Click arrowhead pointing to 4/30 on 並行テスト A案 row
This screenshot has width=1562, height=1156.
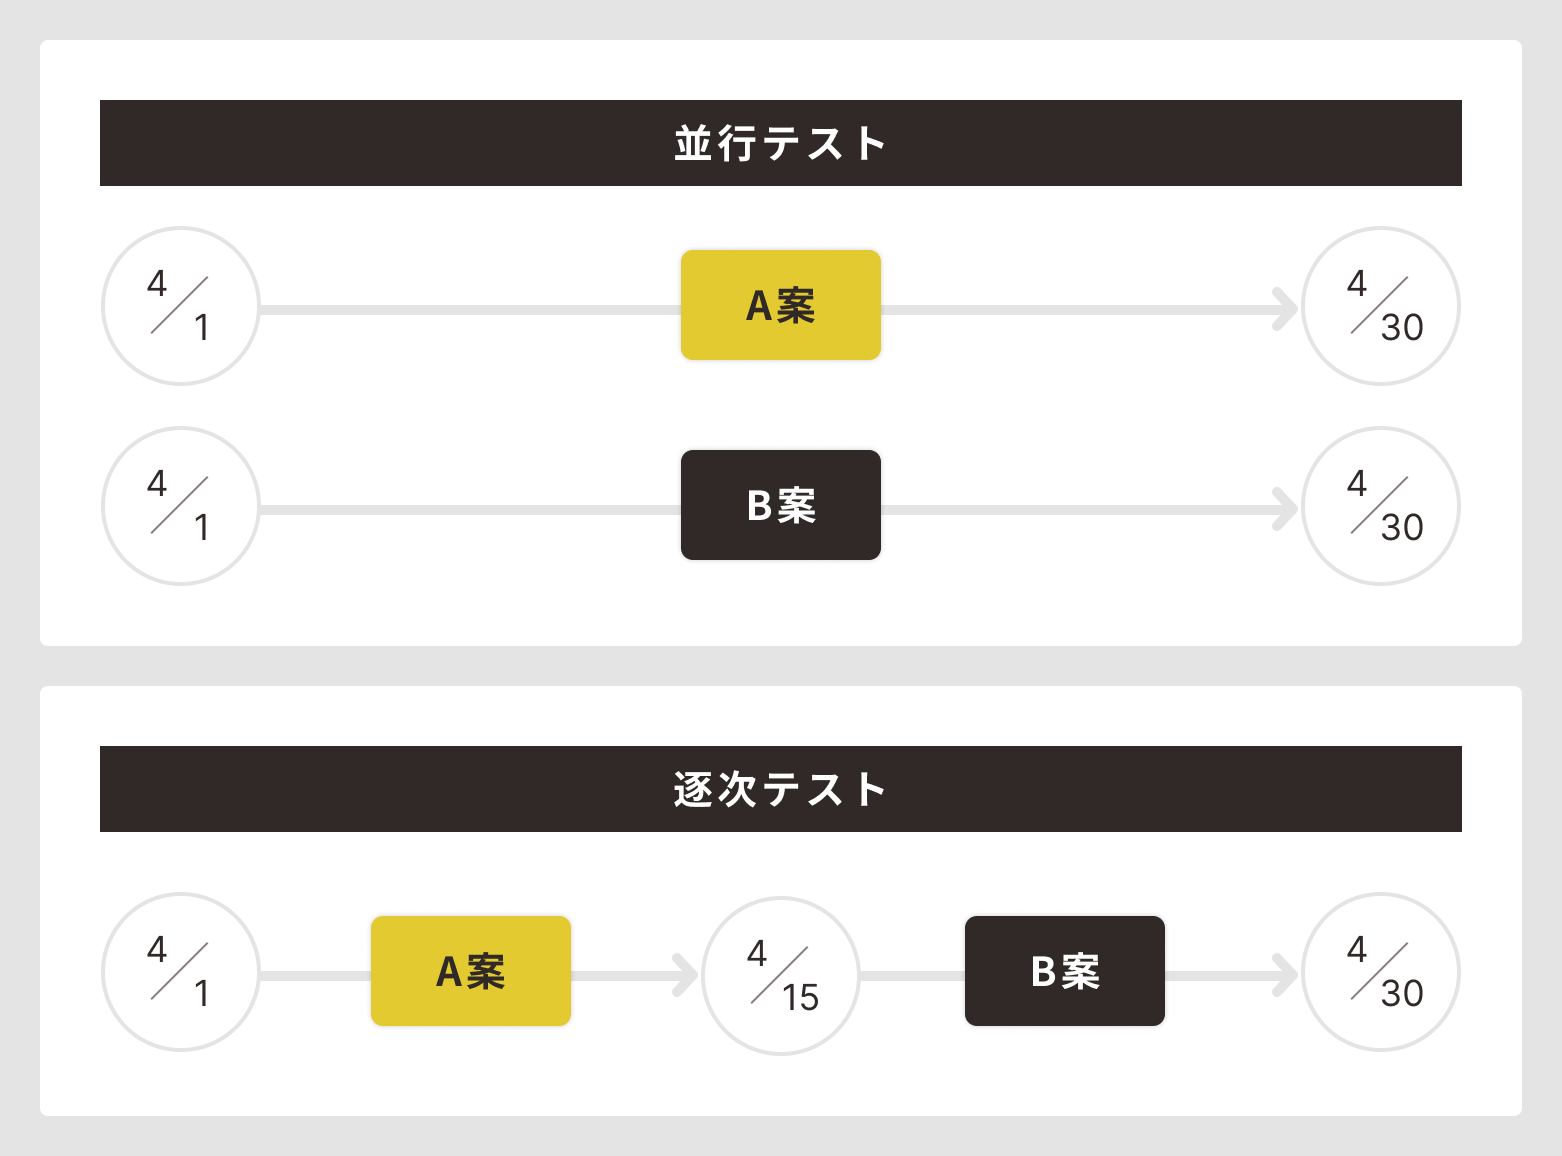tap(1285, 309)
